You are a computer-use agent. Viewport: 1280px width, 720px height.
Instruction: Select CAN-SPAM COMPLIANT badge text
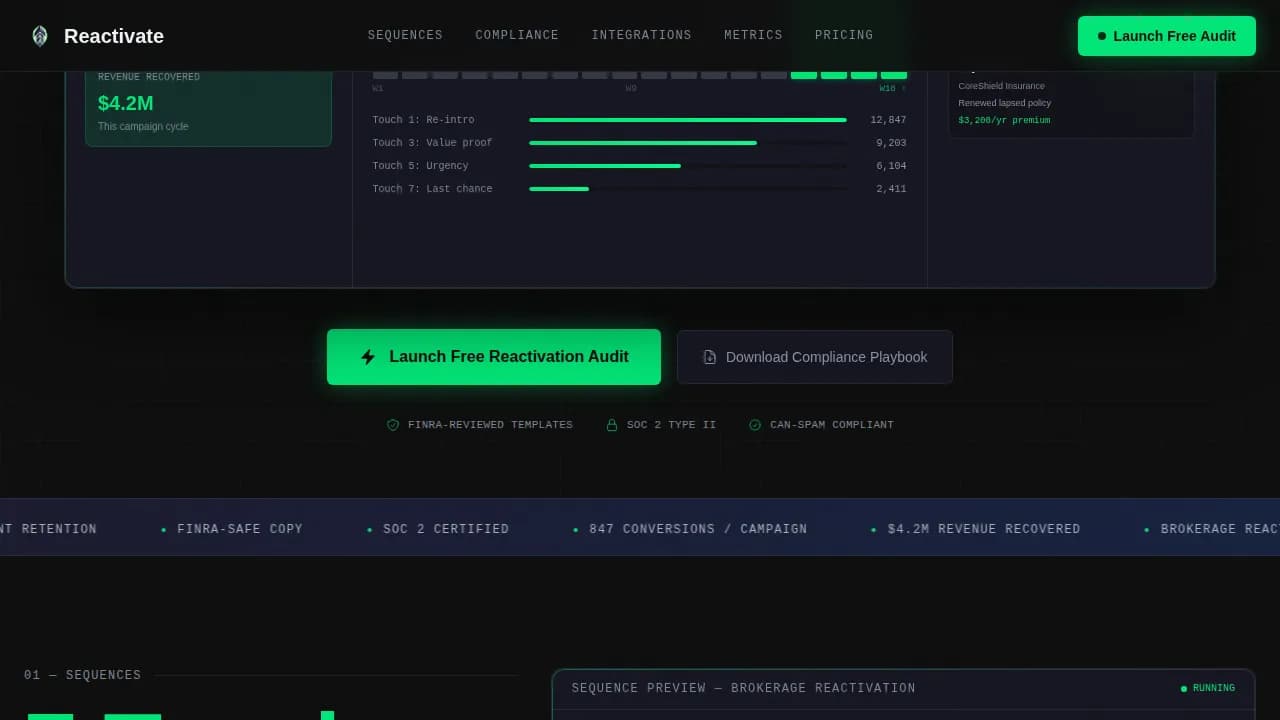pyautogui.click(x=832, y=425)
